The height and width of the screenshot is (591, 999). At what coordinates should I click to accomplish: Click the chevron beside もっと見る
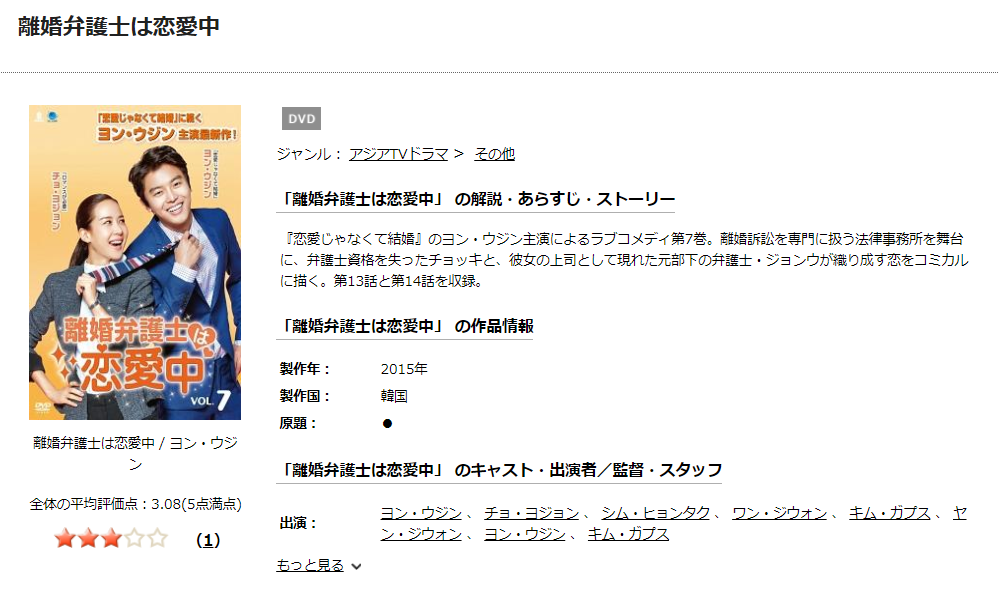[x=356, y=566]
